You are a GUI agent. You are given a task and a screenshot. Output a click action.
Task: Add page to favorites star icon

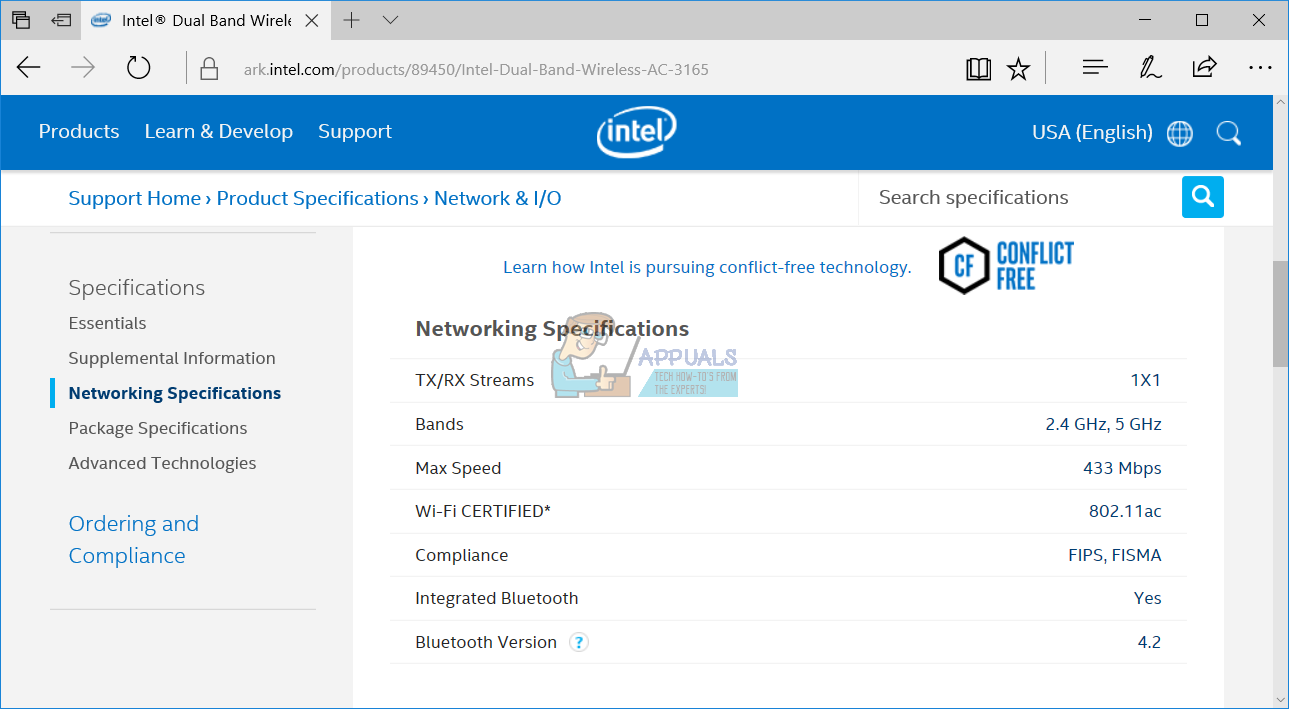tap(1018, 68)
